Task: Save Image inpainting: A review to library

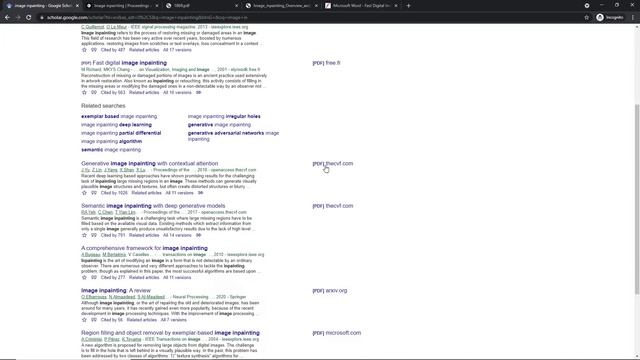Action: (x=84, y=320)
